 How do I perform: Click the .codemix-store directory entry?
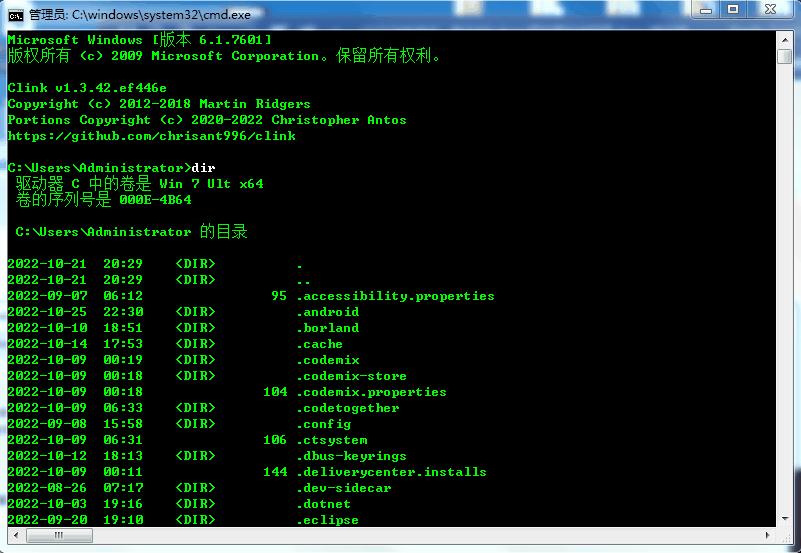click(x=351, y=376)
